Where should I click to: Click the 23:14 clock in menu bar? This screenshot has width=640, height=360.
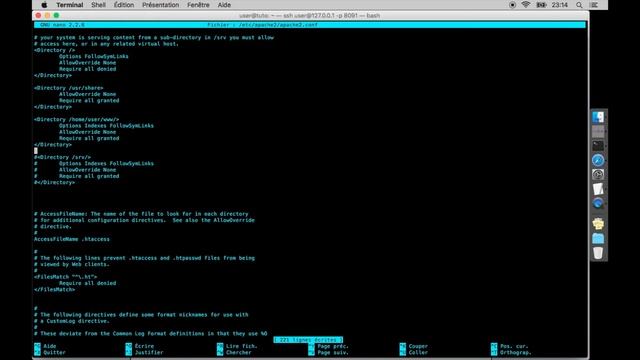[560, 5]
